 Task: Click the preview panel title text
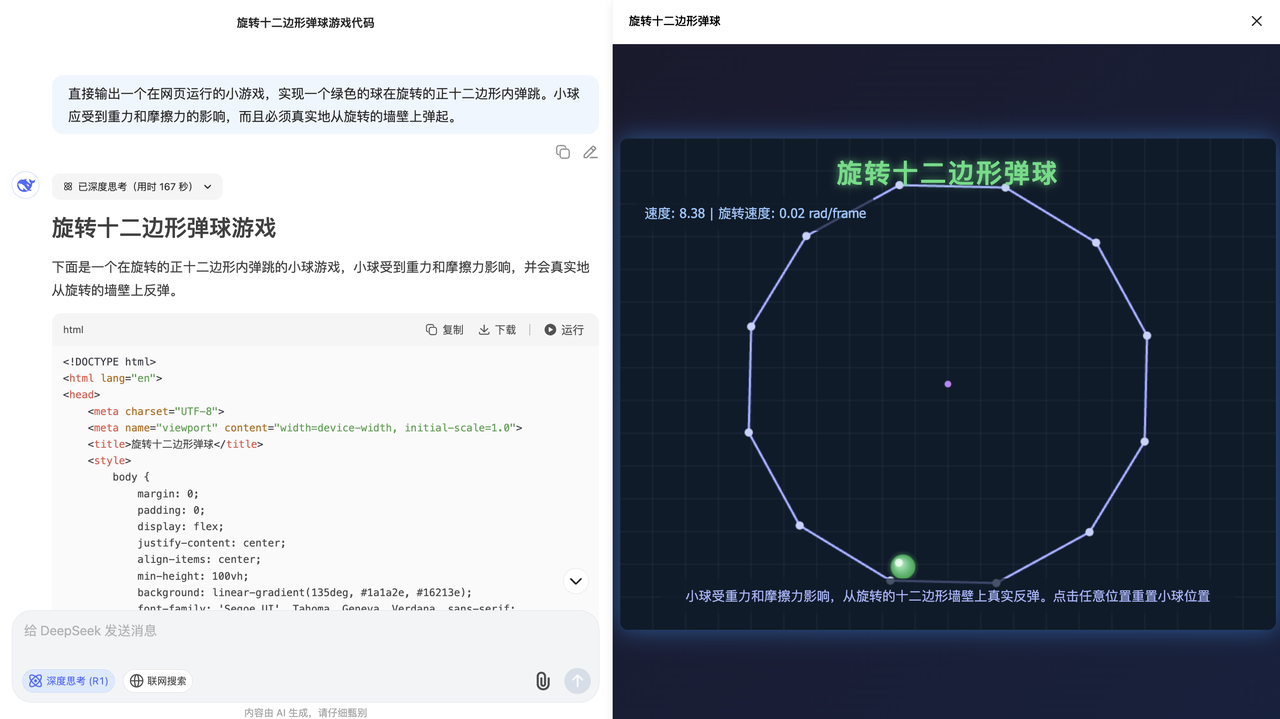(675, 21)
